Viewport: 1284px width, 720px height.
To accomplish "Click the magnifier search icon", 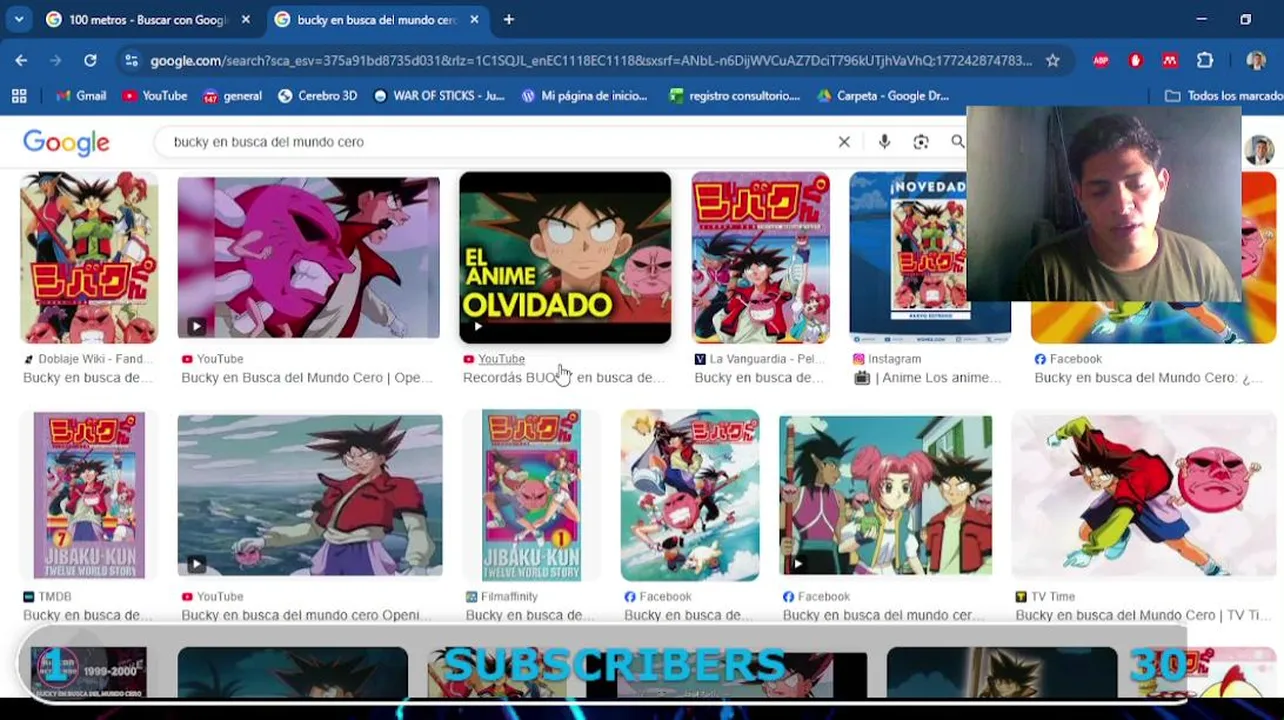I will [x=957, y=142].
